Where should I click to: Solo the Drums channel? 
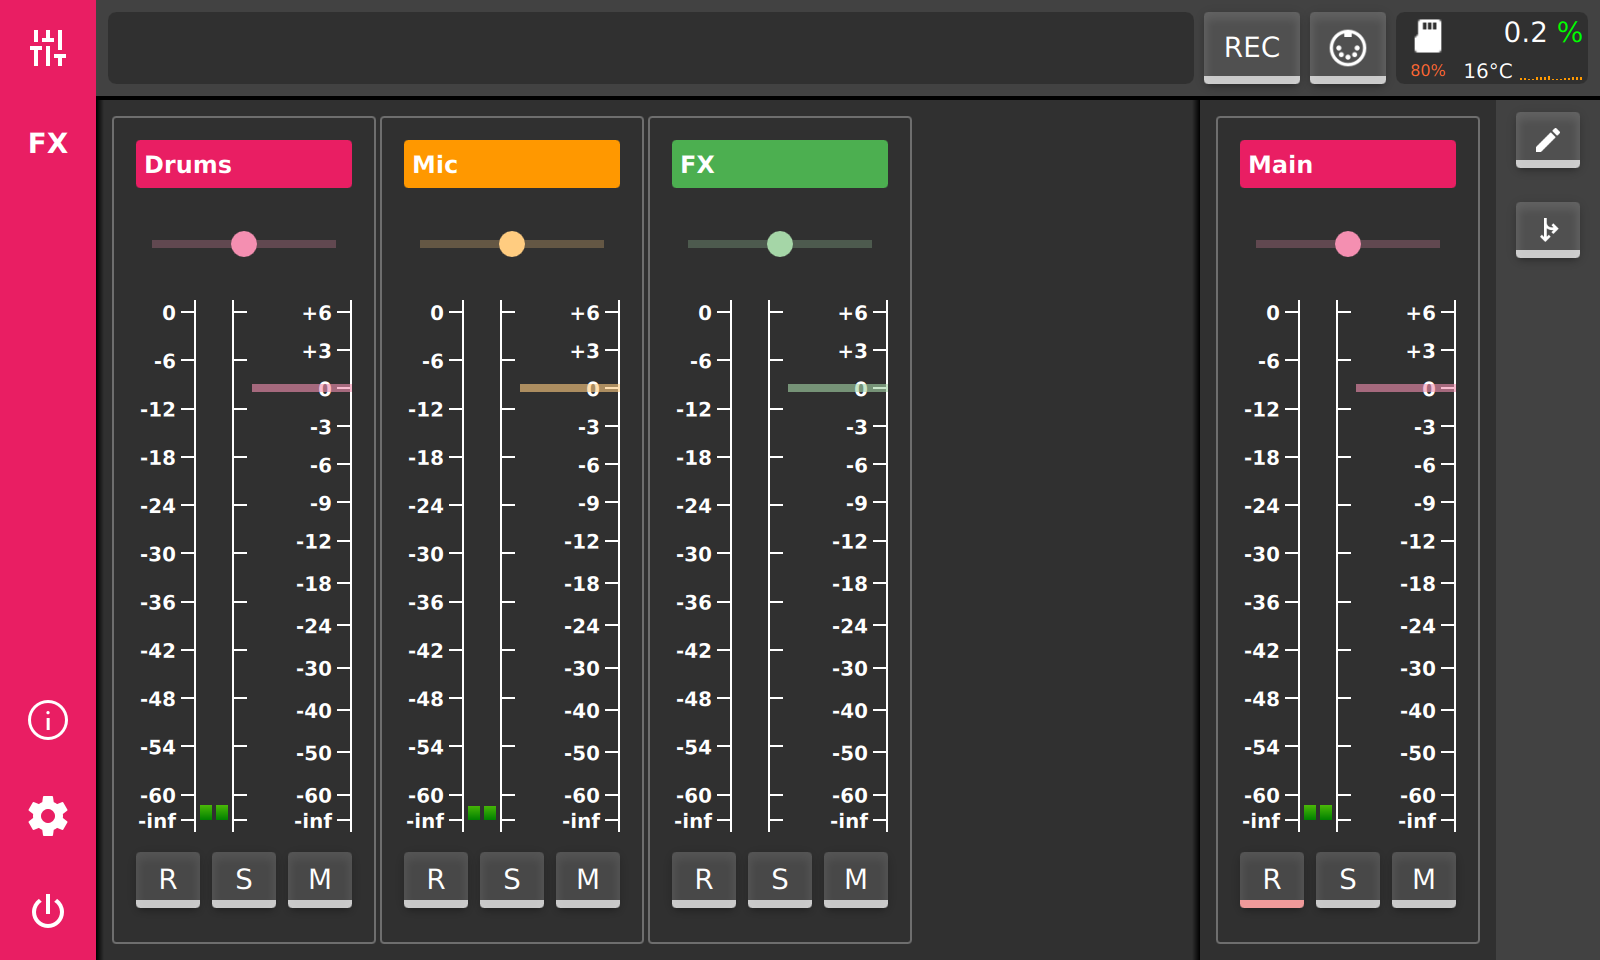(x=244, y=880)
